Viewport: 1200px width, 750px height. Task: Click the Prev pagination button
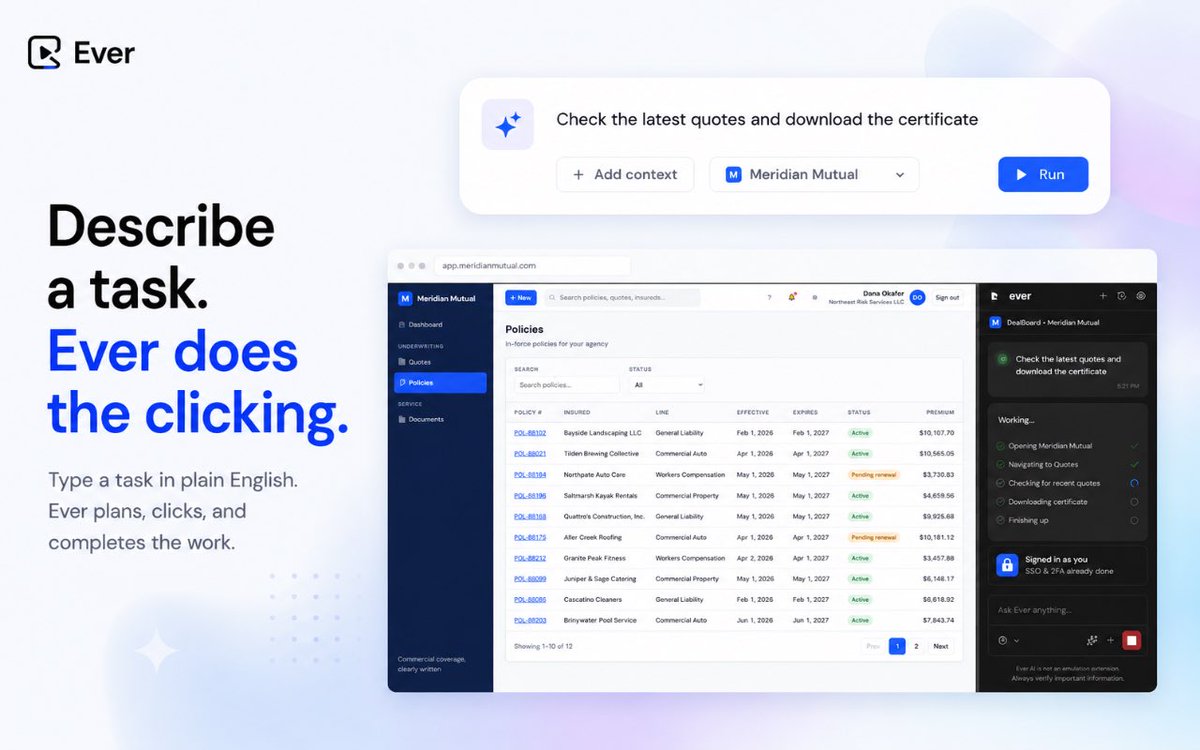873,647
